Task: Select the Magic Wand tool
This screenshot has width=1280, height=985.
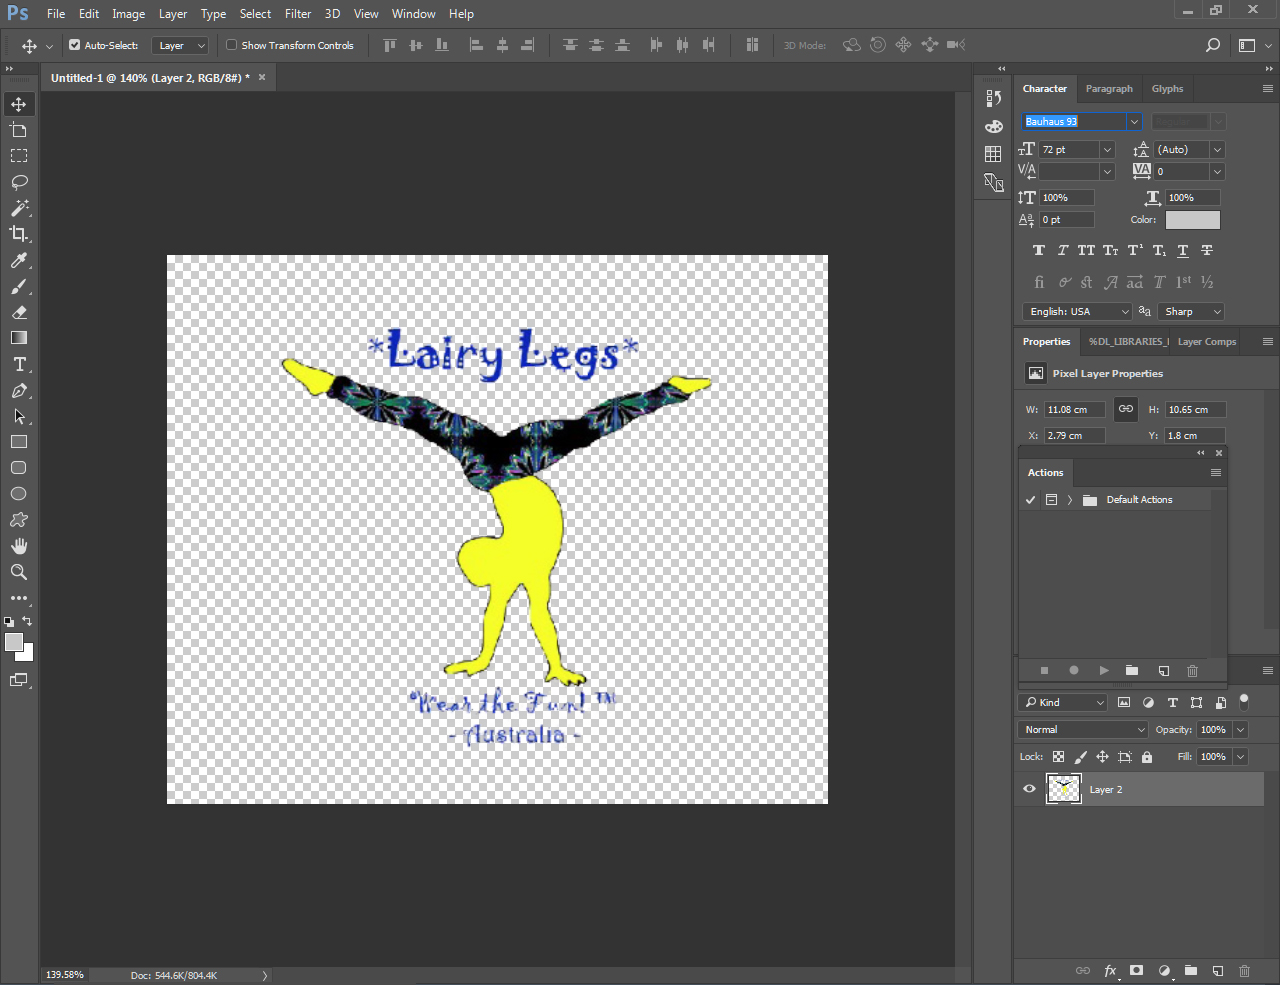Action: coord(19,208)
